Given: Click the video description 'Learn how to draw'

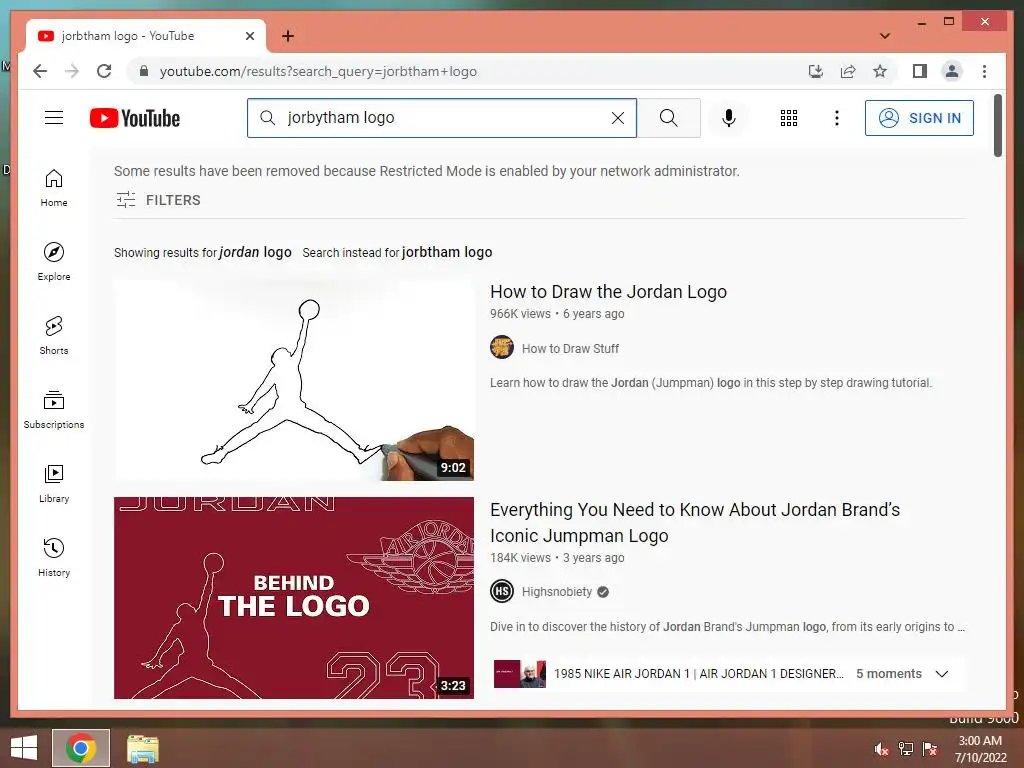Looking at the screenshot, I should (x=711, y=383).
